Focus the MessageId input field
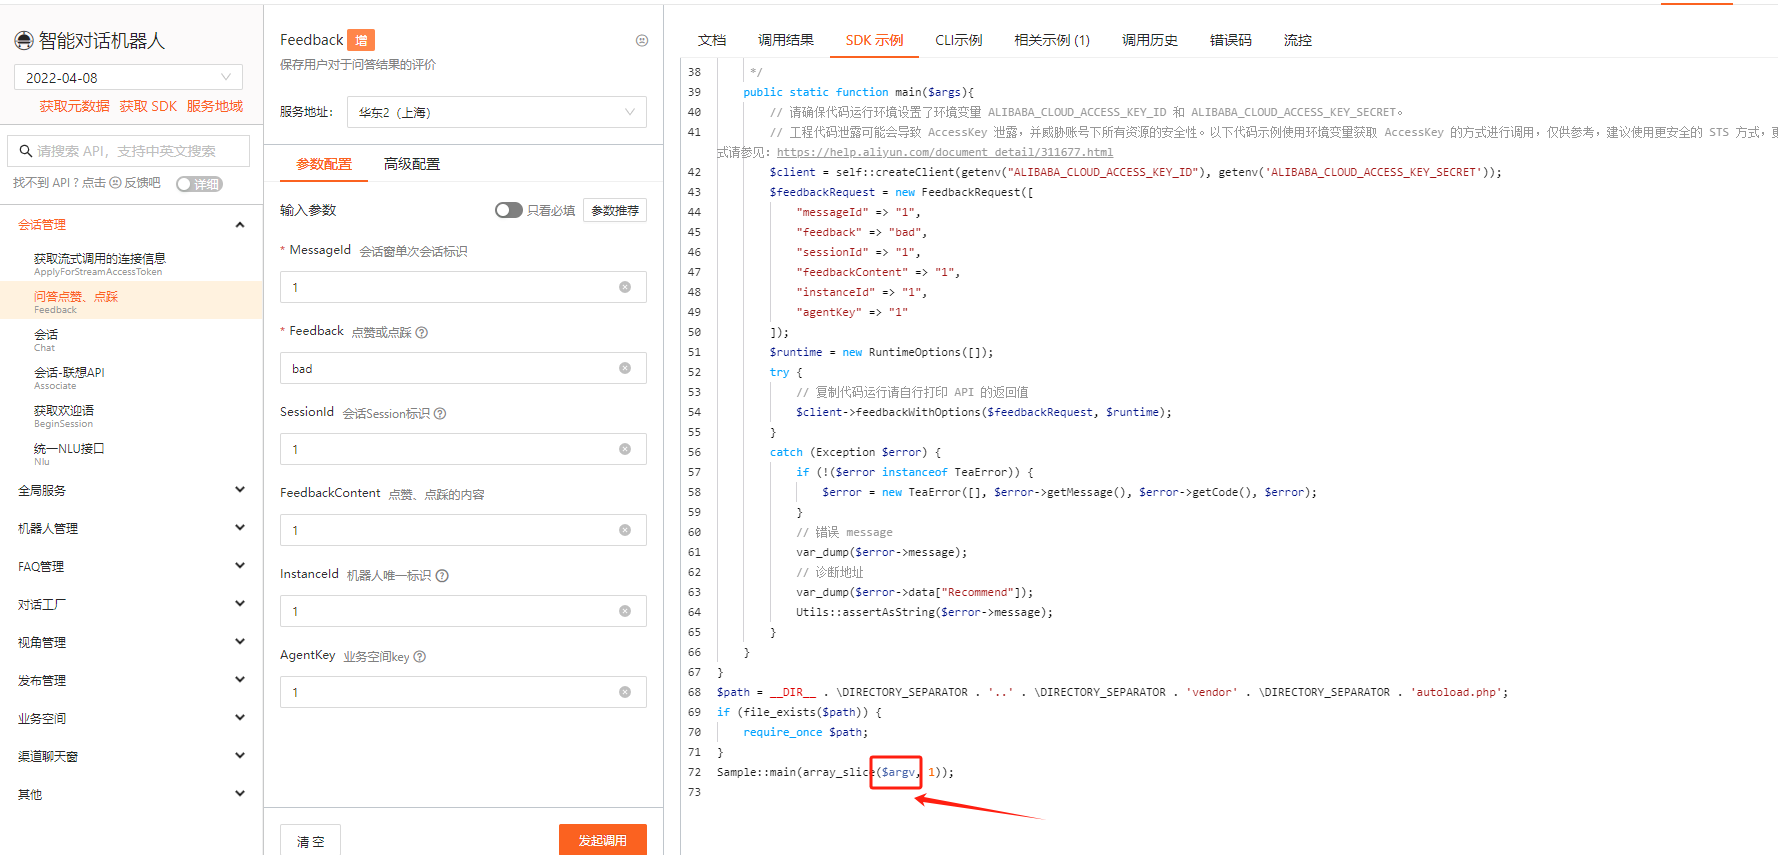1778x855 pixels. (x=463, y=287)
